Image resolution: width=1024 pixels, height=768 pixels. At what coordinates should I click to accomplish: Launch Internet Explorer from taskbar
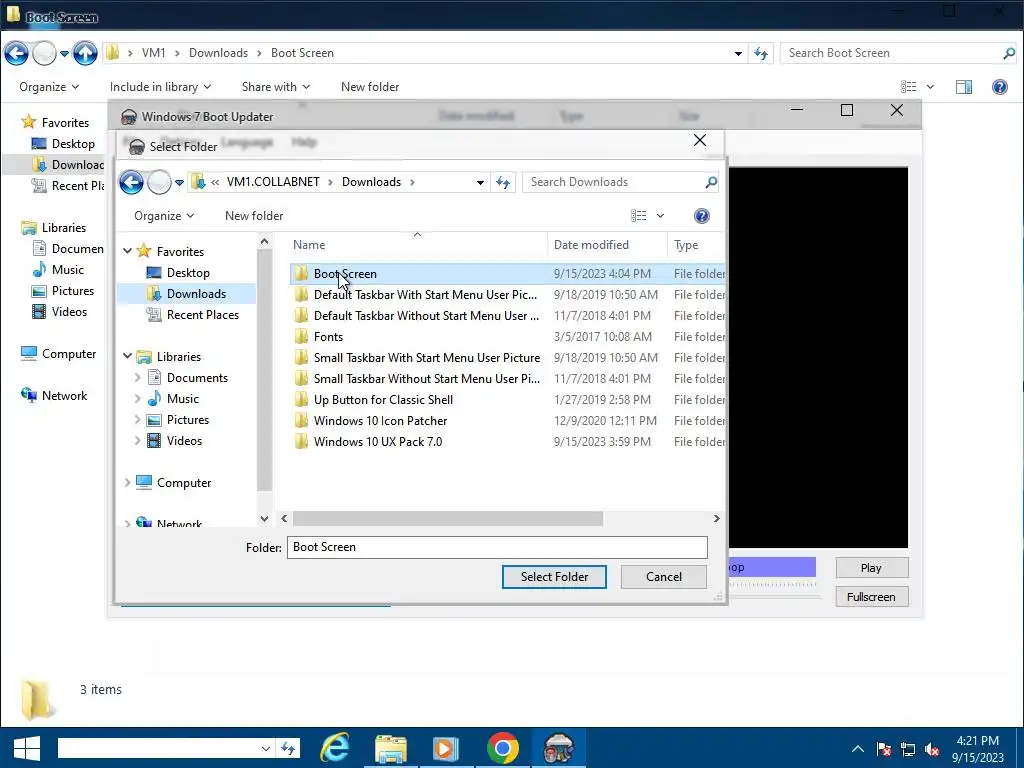[x=335, y=748]
